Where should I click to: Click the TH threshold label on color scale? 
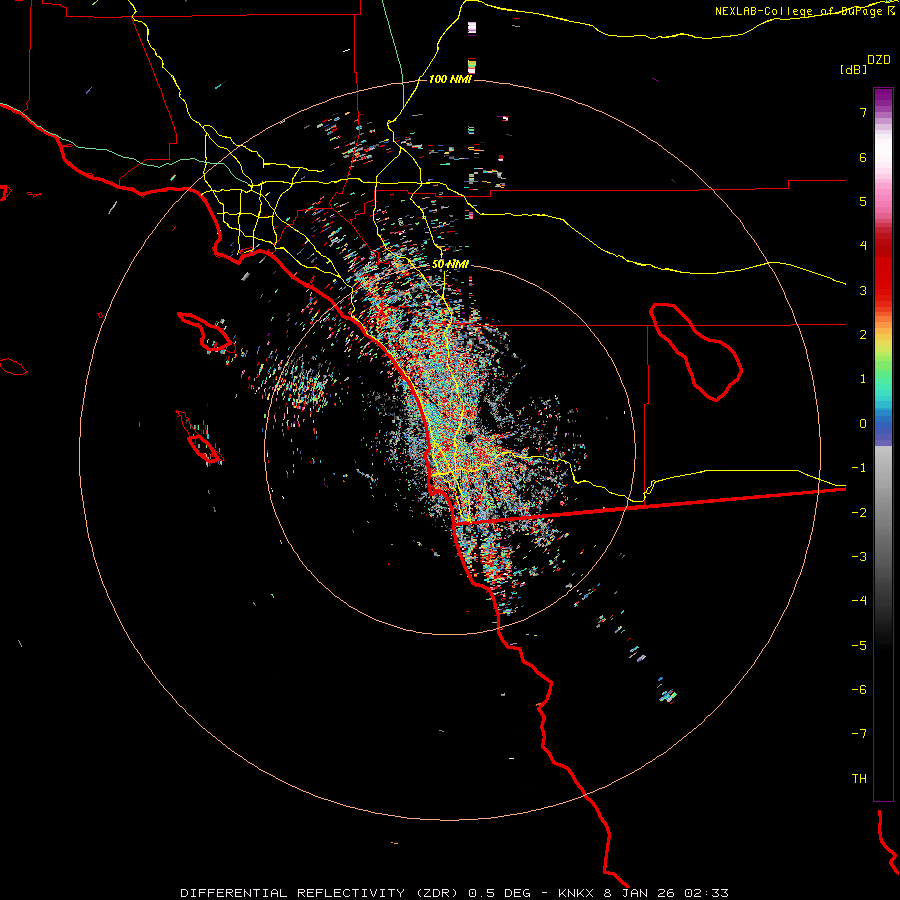[859, 779]
